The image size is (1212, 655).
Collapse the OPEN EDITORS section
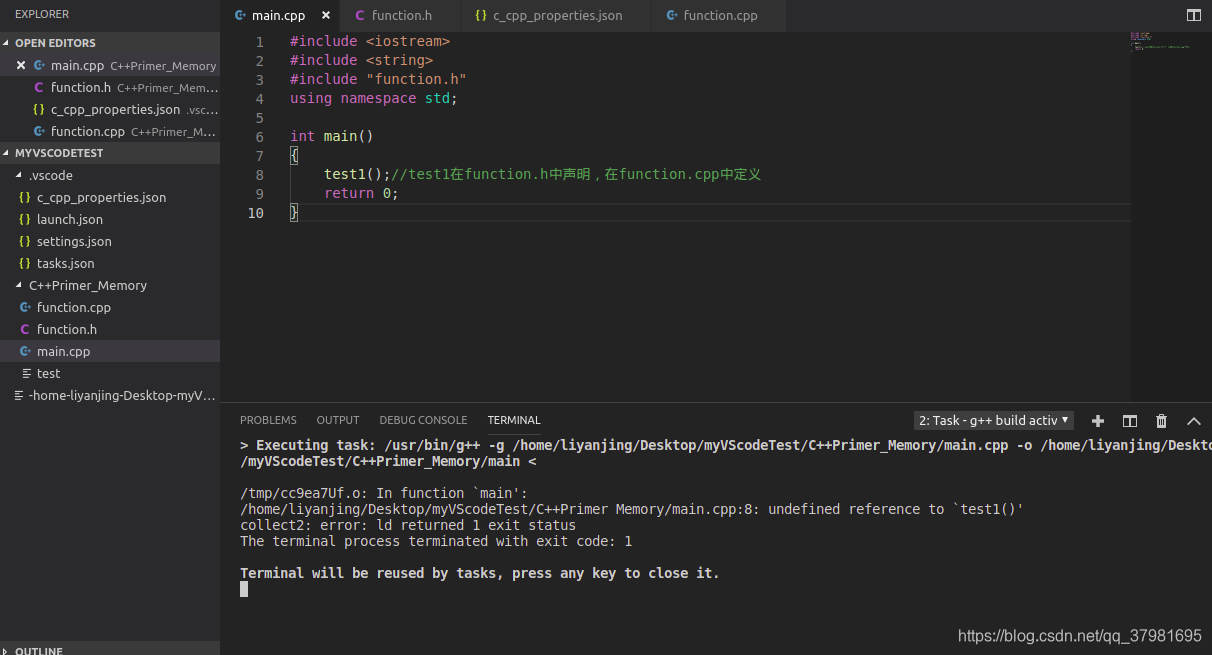pyautogui.click(x=110, y=43)
